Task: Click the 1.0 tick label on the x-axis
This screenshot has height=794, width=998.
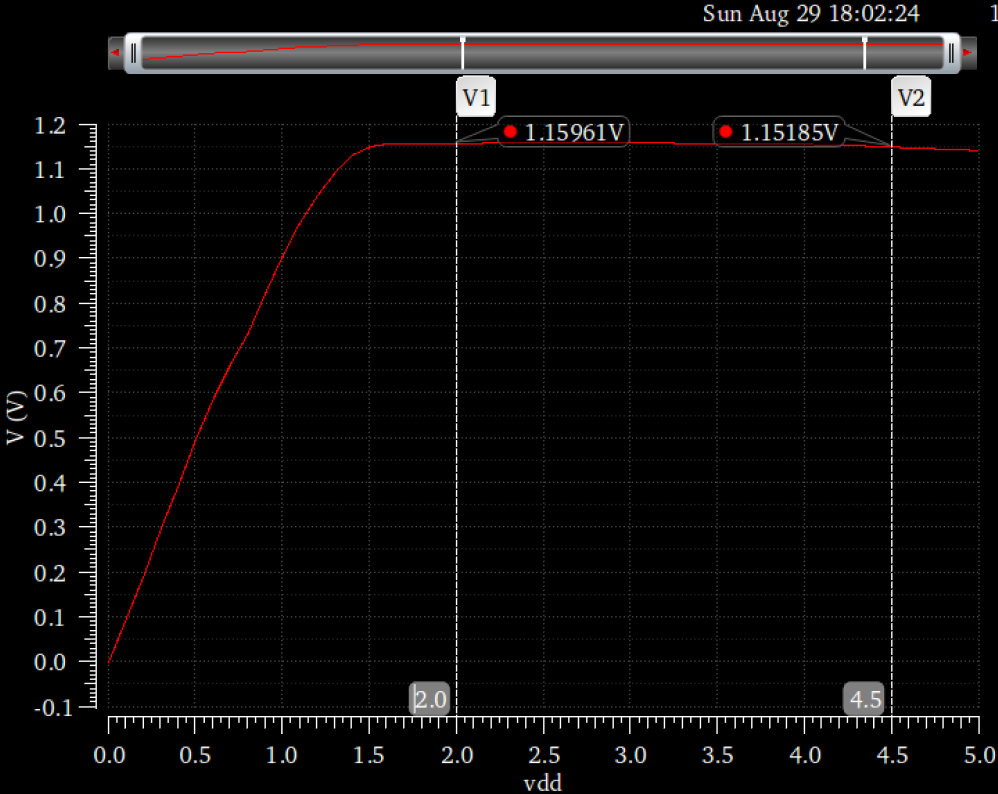Action: tap(281, 755)
